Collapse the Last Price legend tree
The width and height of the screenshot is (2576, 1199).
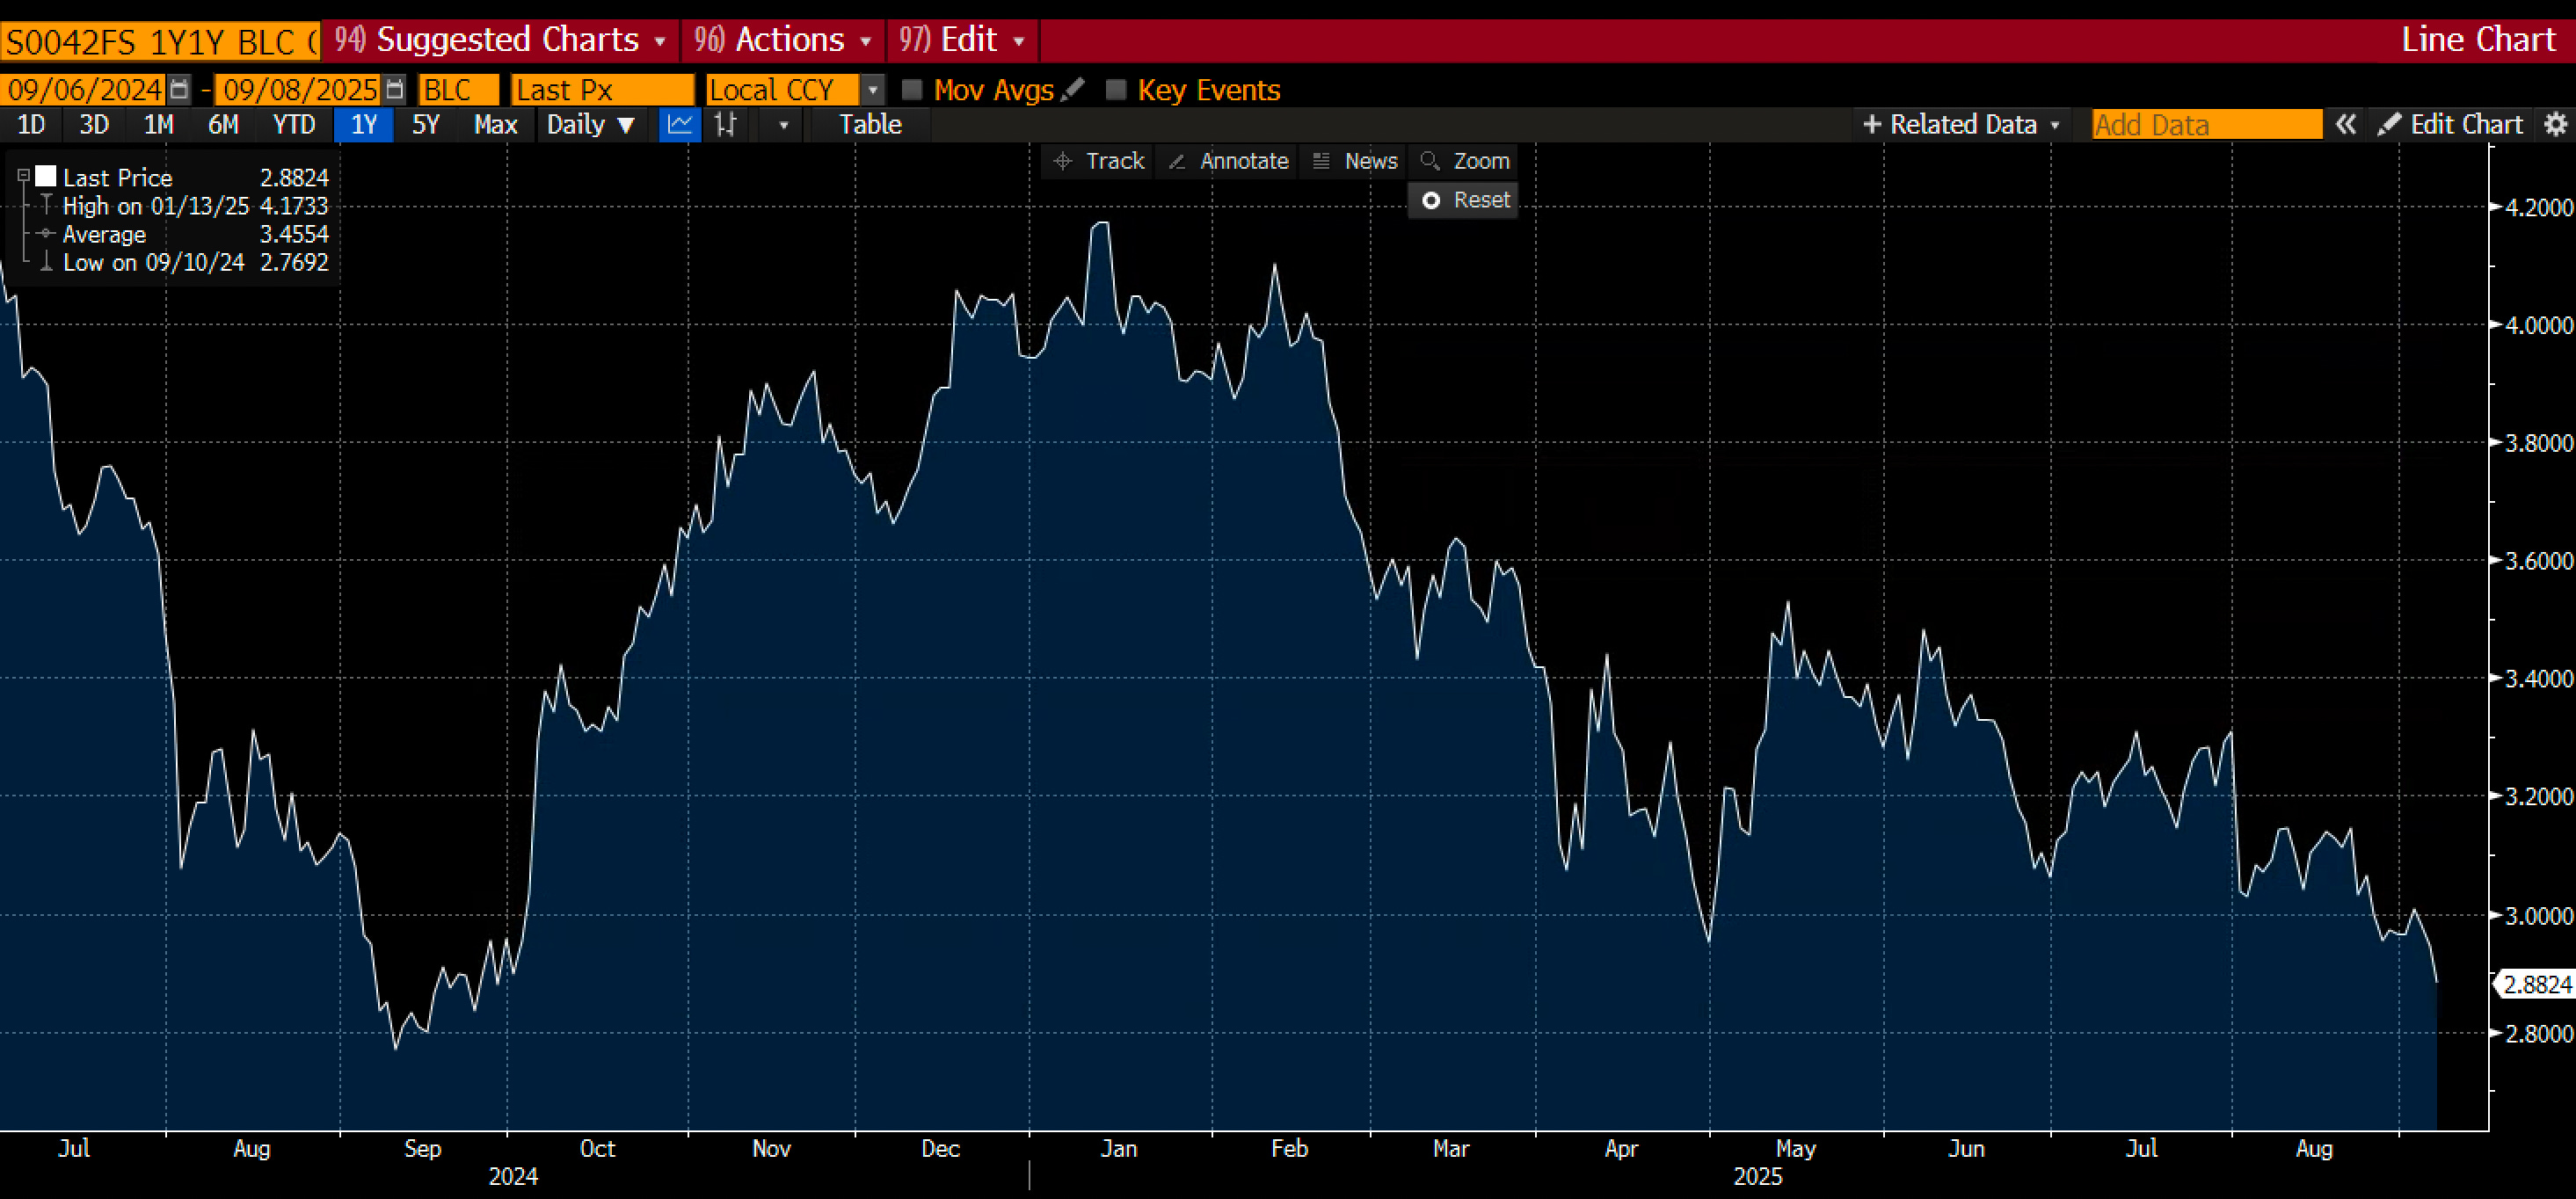[x=23, y=176]
